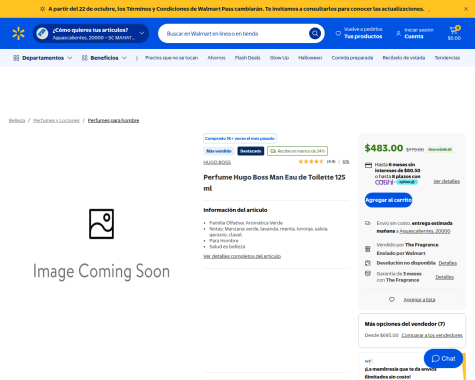Image resolution: width=475 pixels, height=380 pixels.
Task: Go to Perfumes para hombre breadcrumb
Action: [x=113, y=120]
